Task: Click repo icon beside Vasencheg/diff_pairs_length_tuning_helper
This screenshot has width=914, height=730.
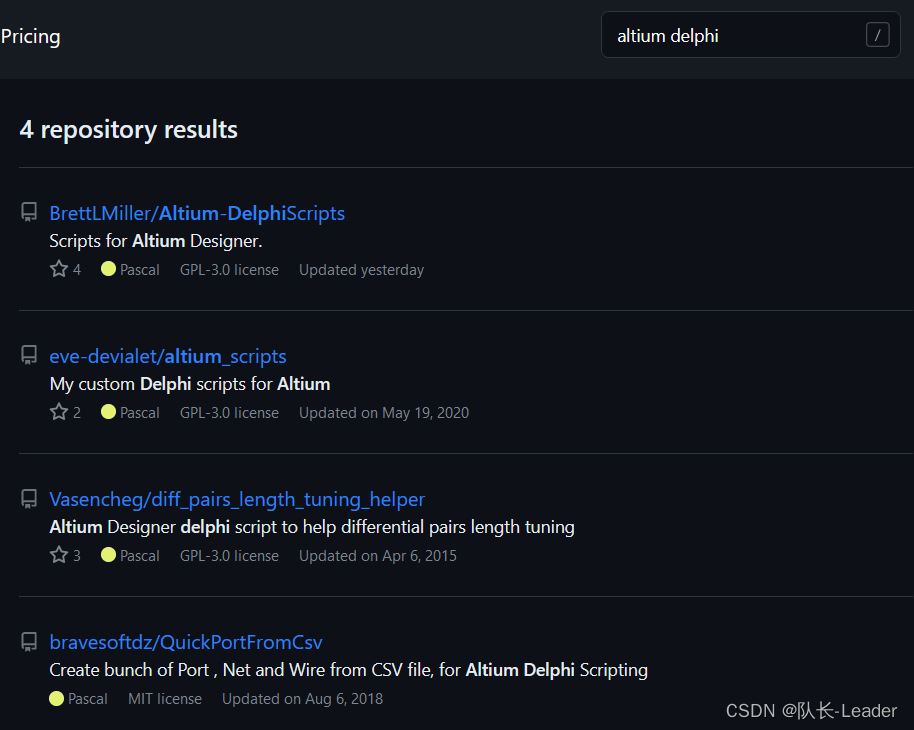Action: click(29, 499)
